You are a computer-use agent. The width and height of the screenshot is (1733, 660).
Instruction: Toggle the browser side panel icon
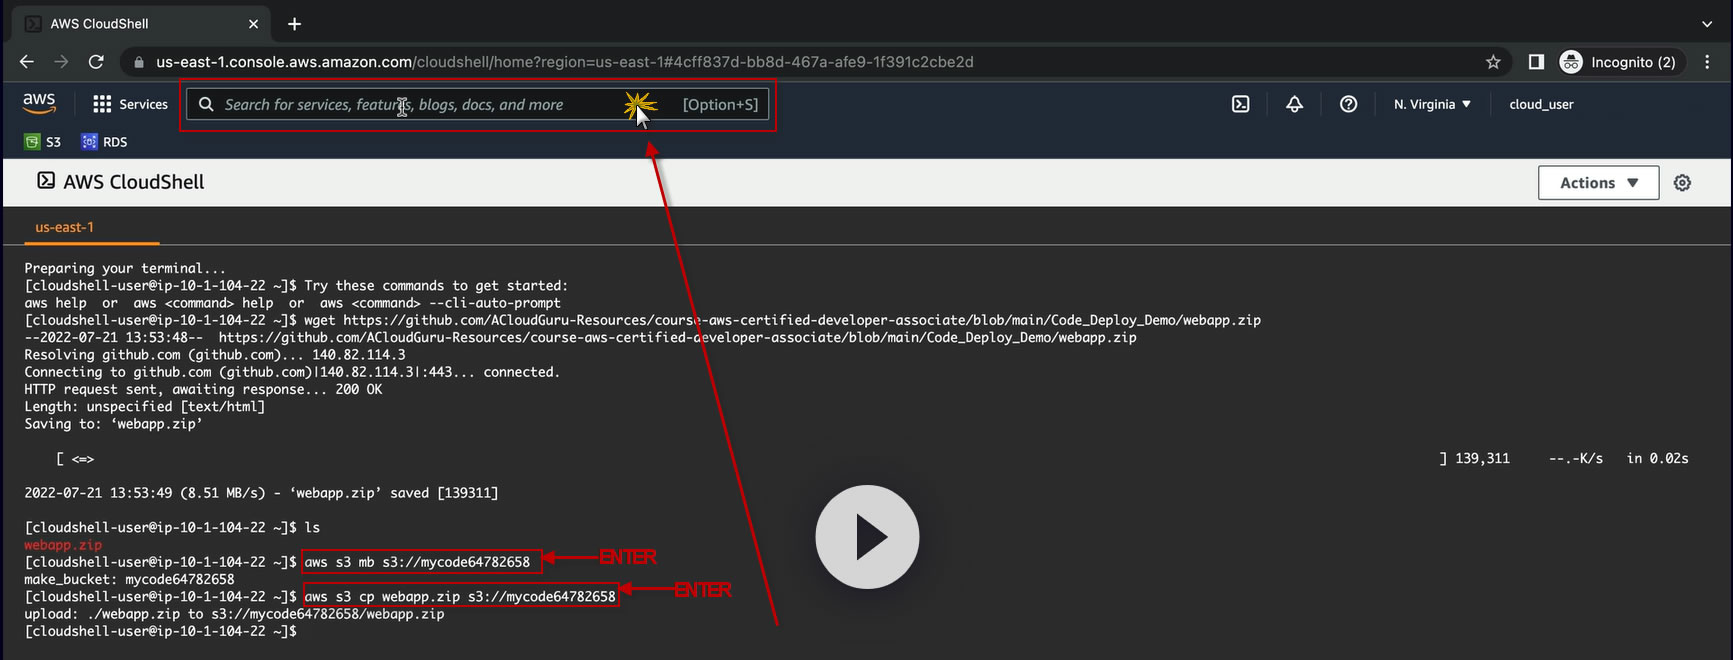(1536, 62)
